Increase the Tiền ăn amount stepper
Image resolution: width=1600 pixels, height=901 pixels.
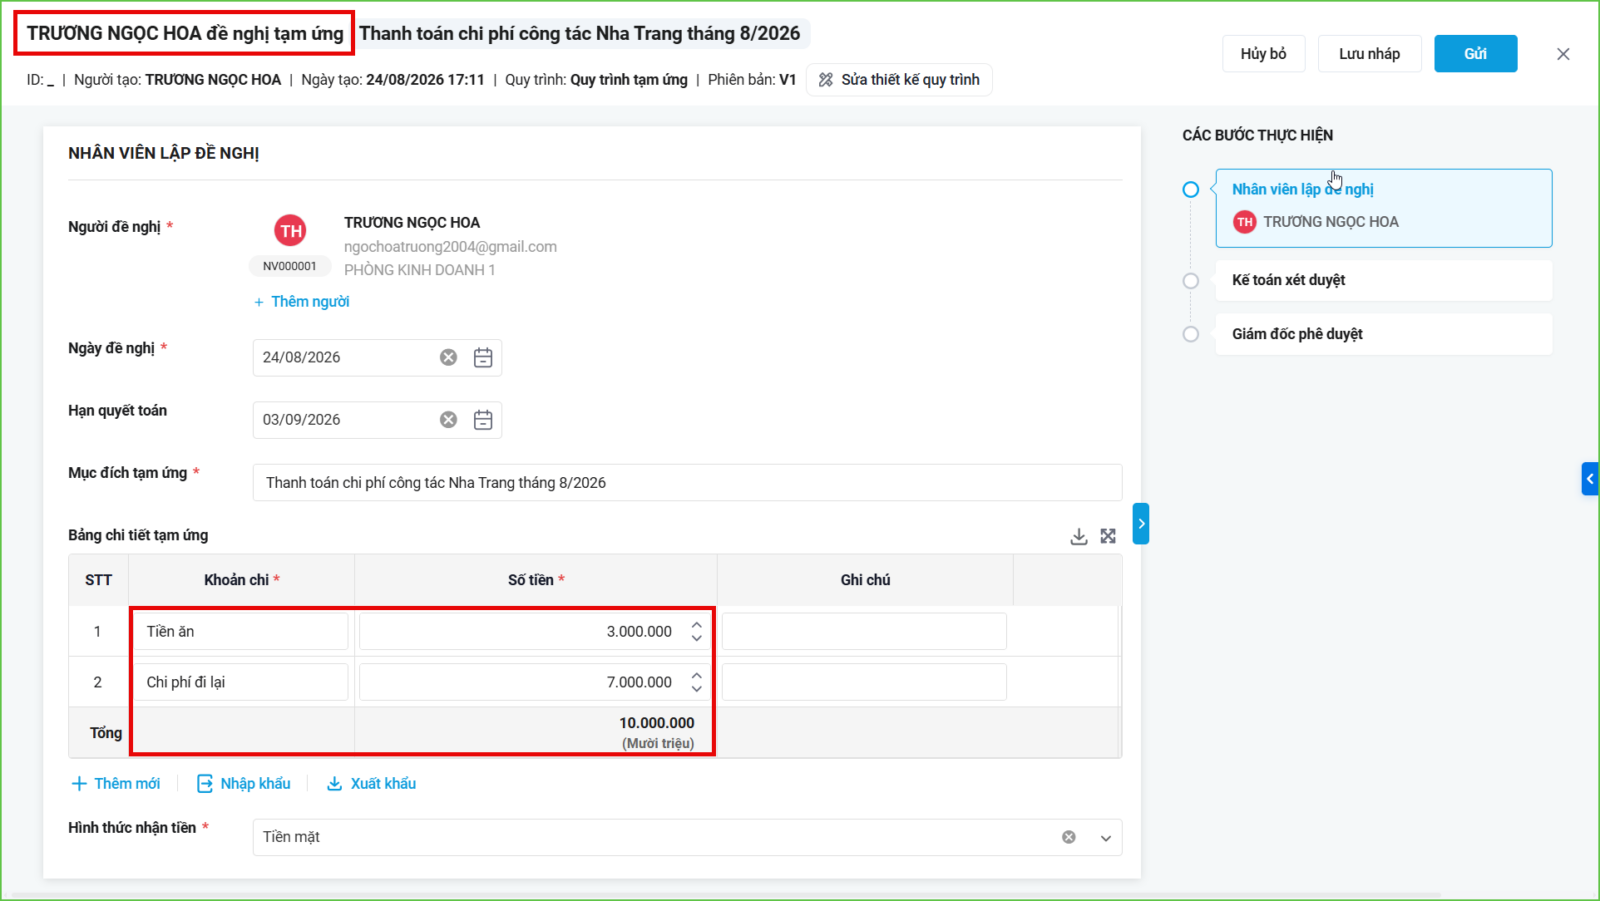[x=697, y=625]
